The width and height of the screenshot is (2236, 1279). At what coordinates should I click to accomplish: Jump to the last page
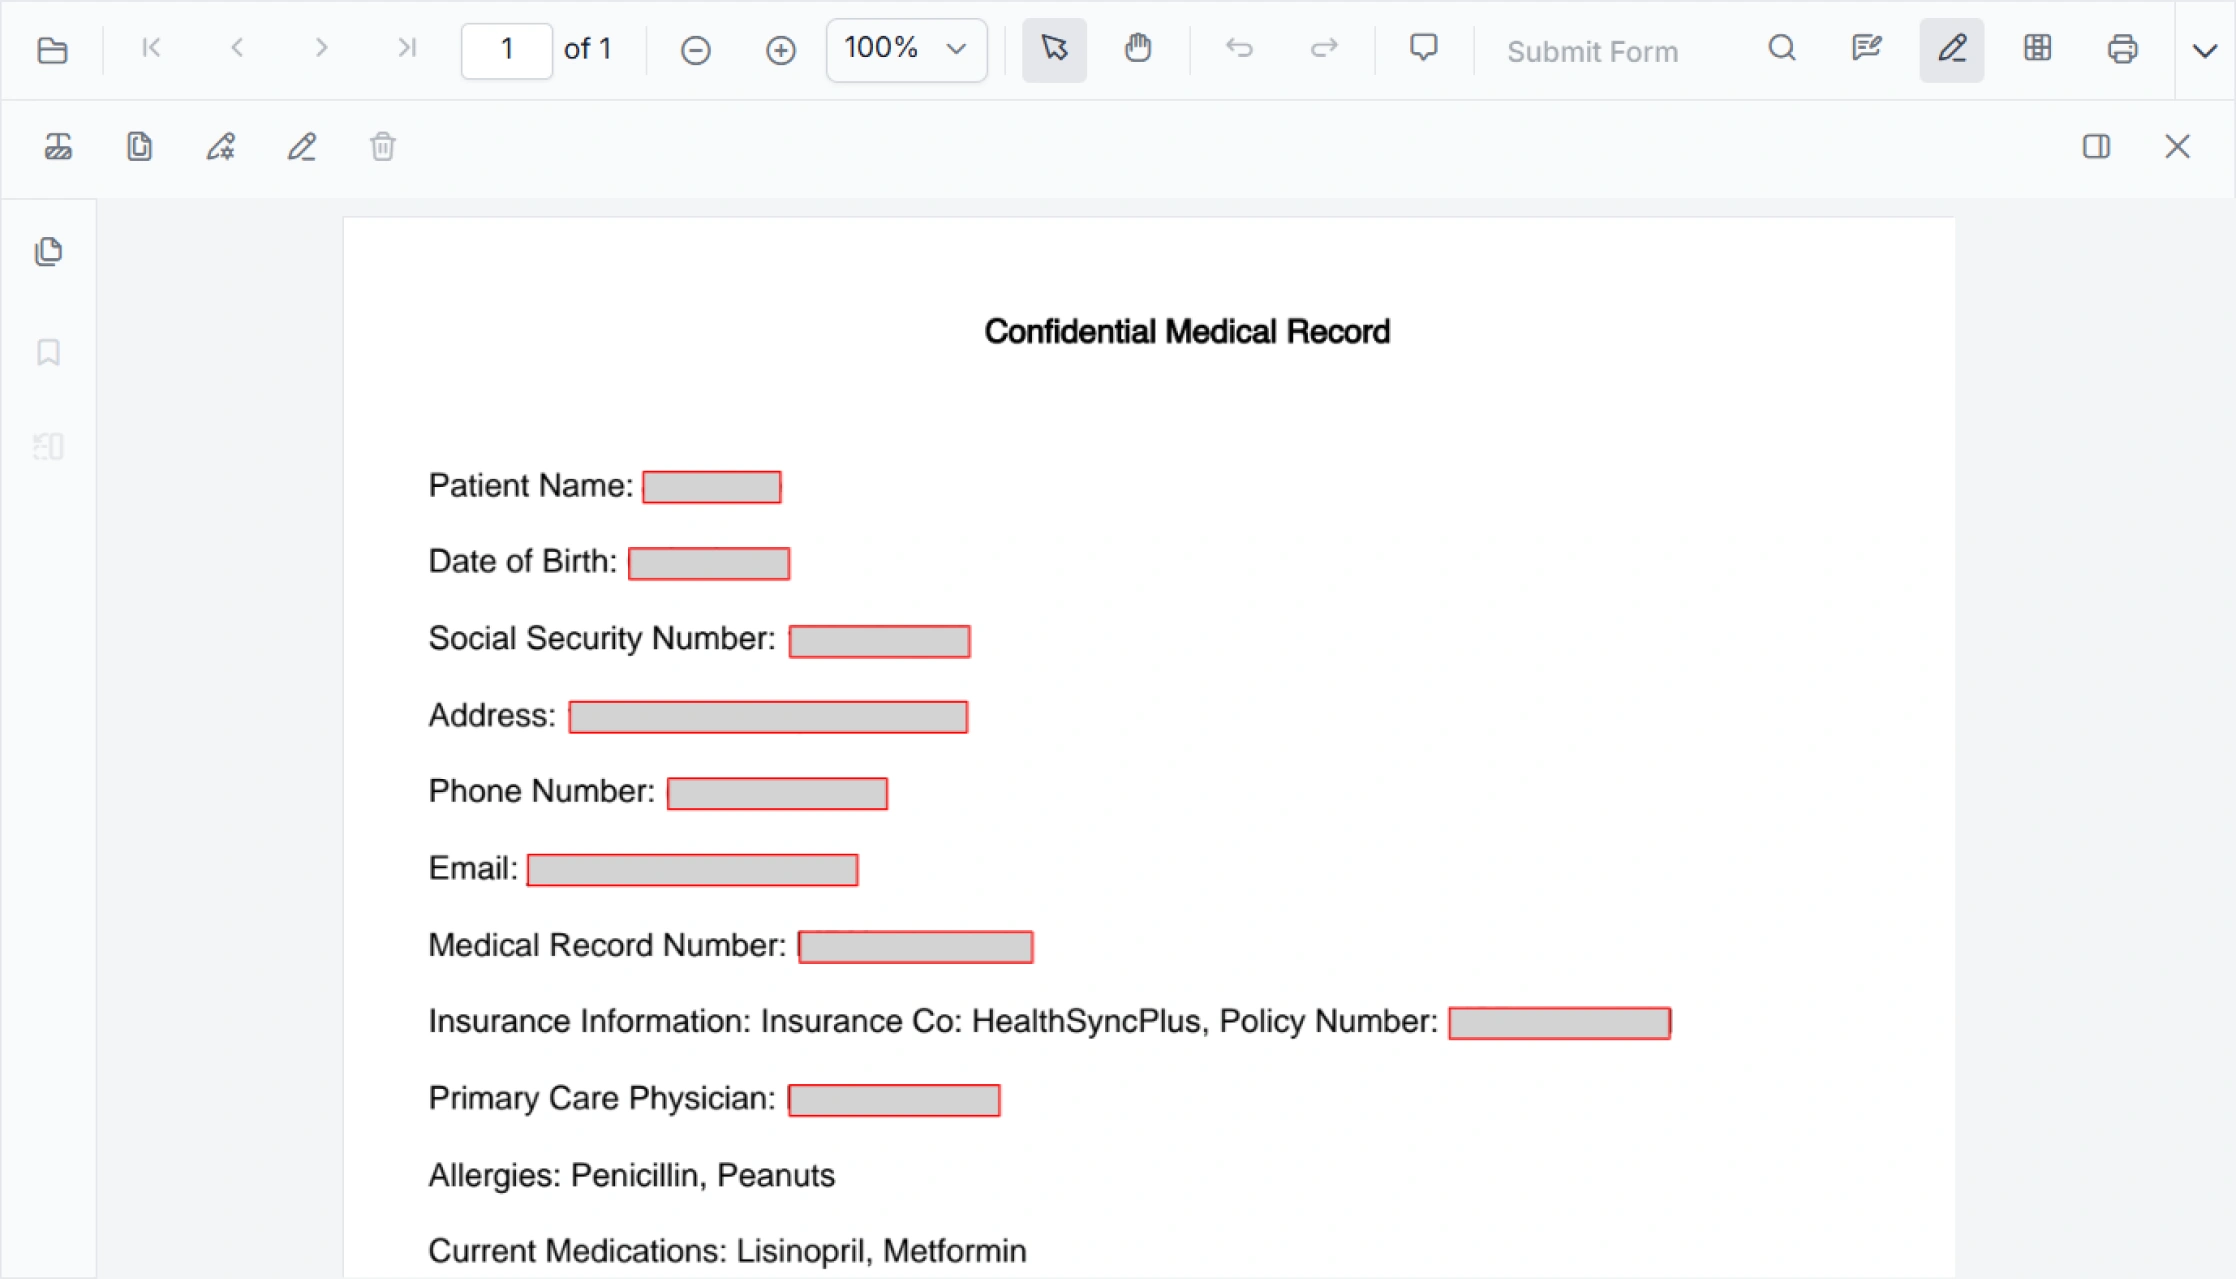tap(406, 48)
